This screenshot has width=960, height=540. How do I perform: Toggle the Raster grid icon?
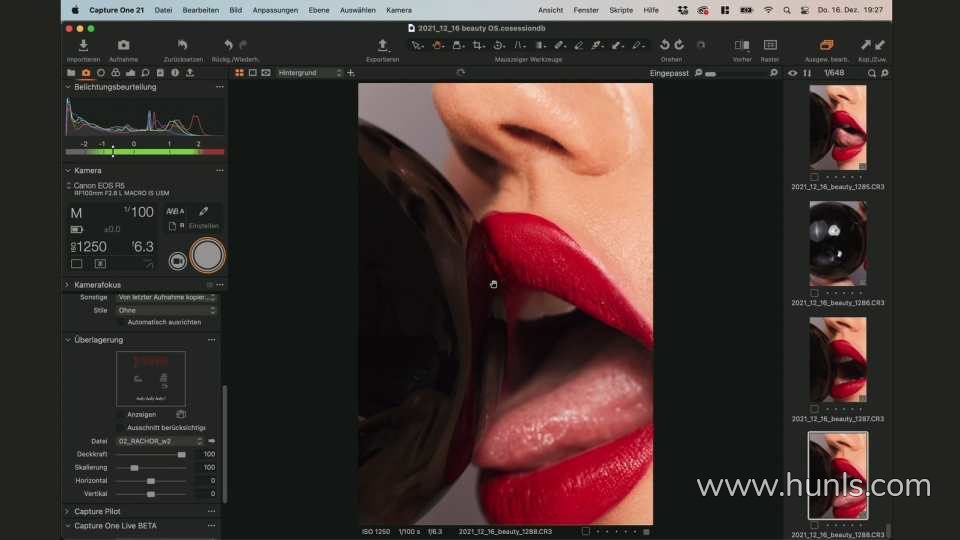tap(770, 46)
